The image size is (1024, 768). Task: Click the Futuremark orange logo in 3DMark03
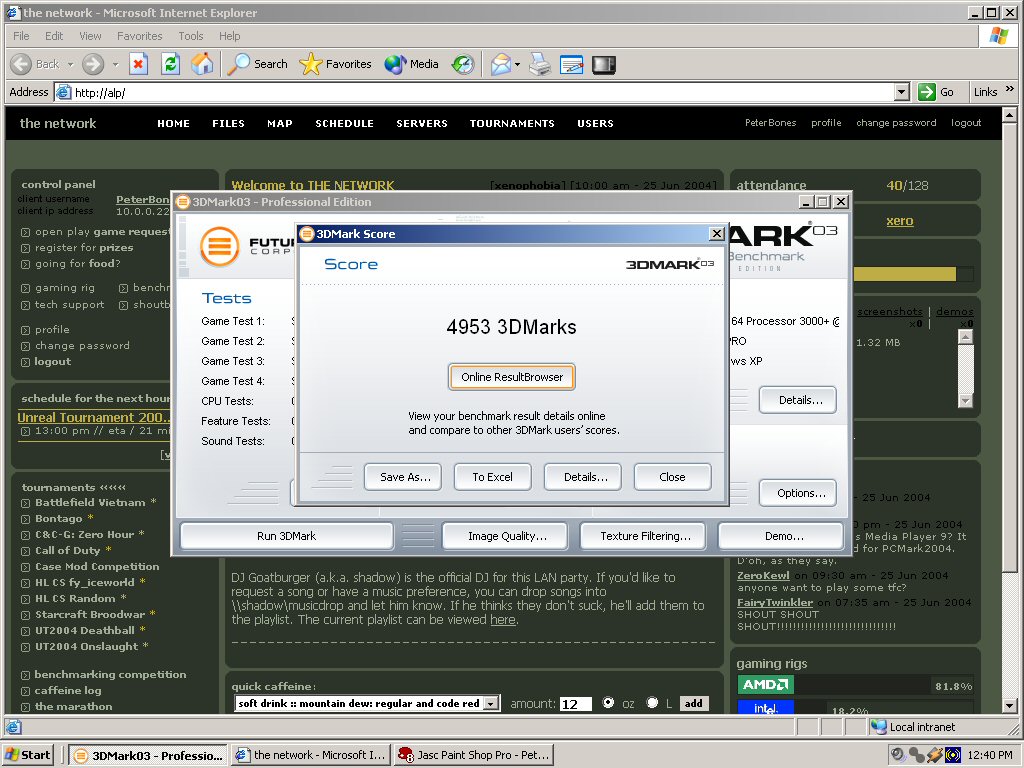click(219, 246)
